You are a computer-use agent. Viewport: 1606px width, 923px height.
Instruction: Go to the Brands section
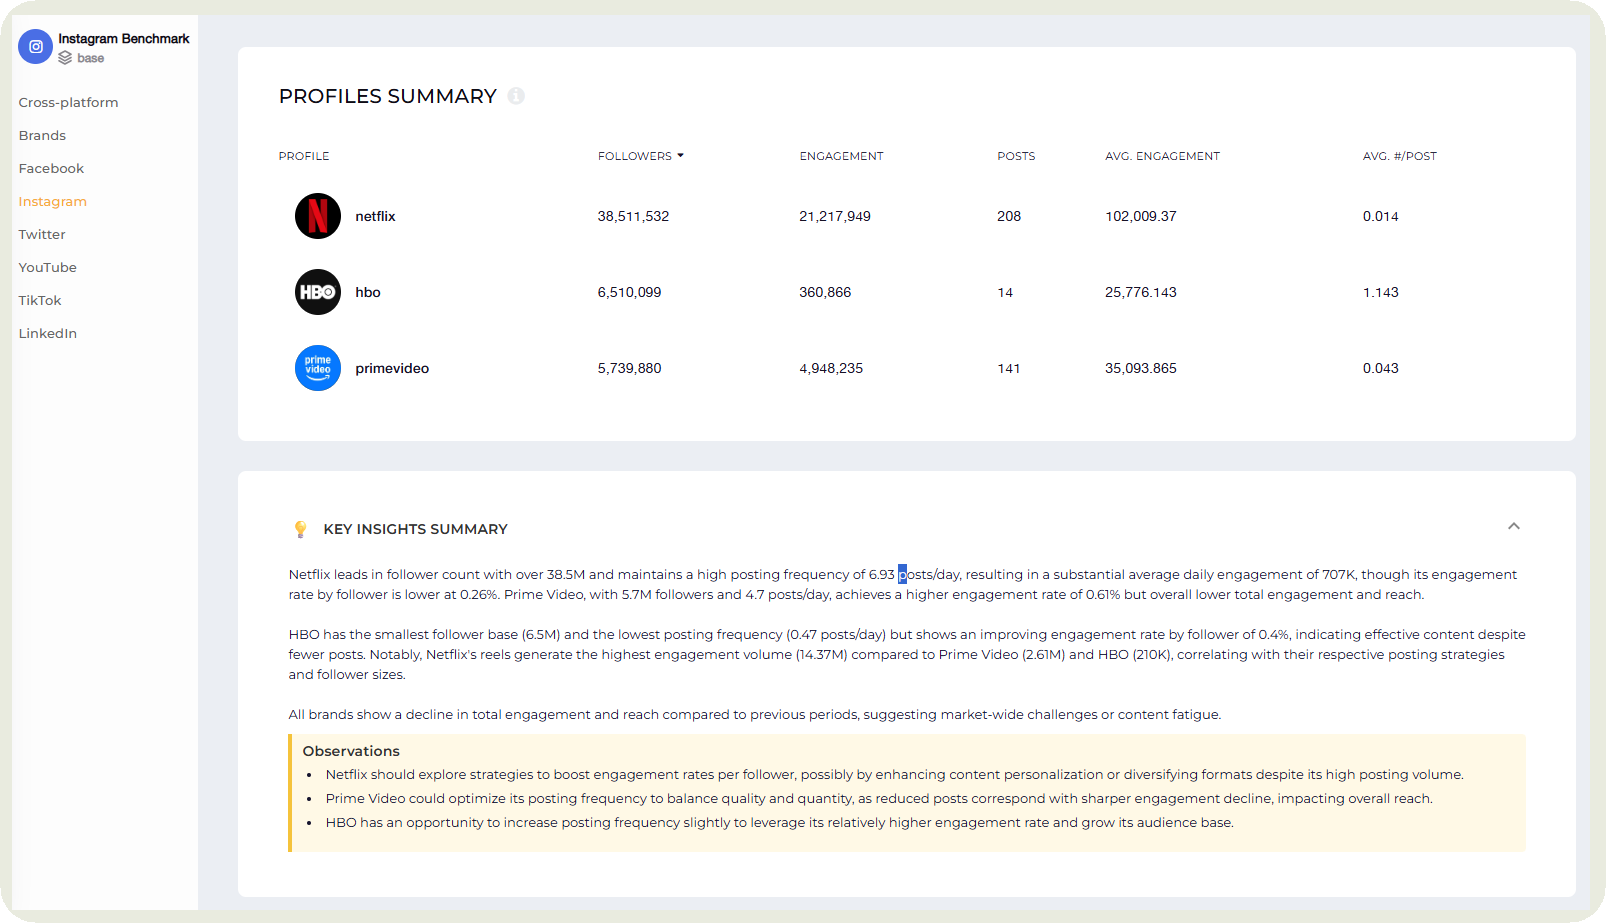click(42, 135)
